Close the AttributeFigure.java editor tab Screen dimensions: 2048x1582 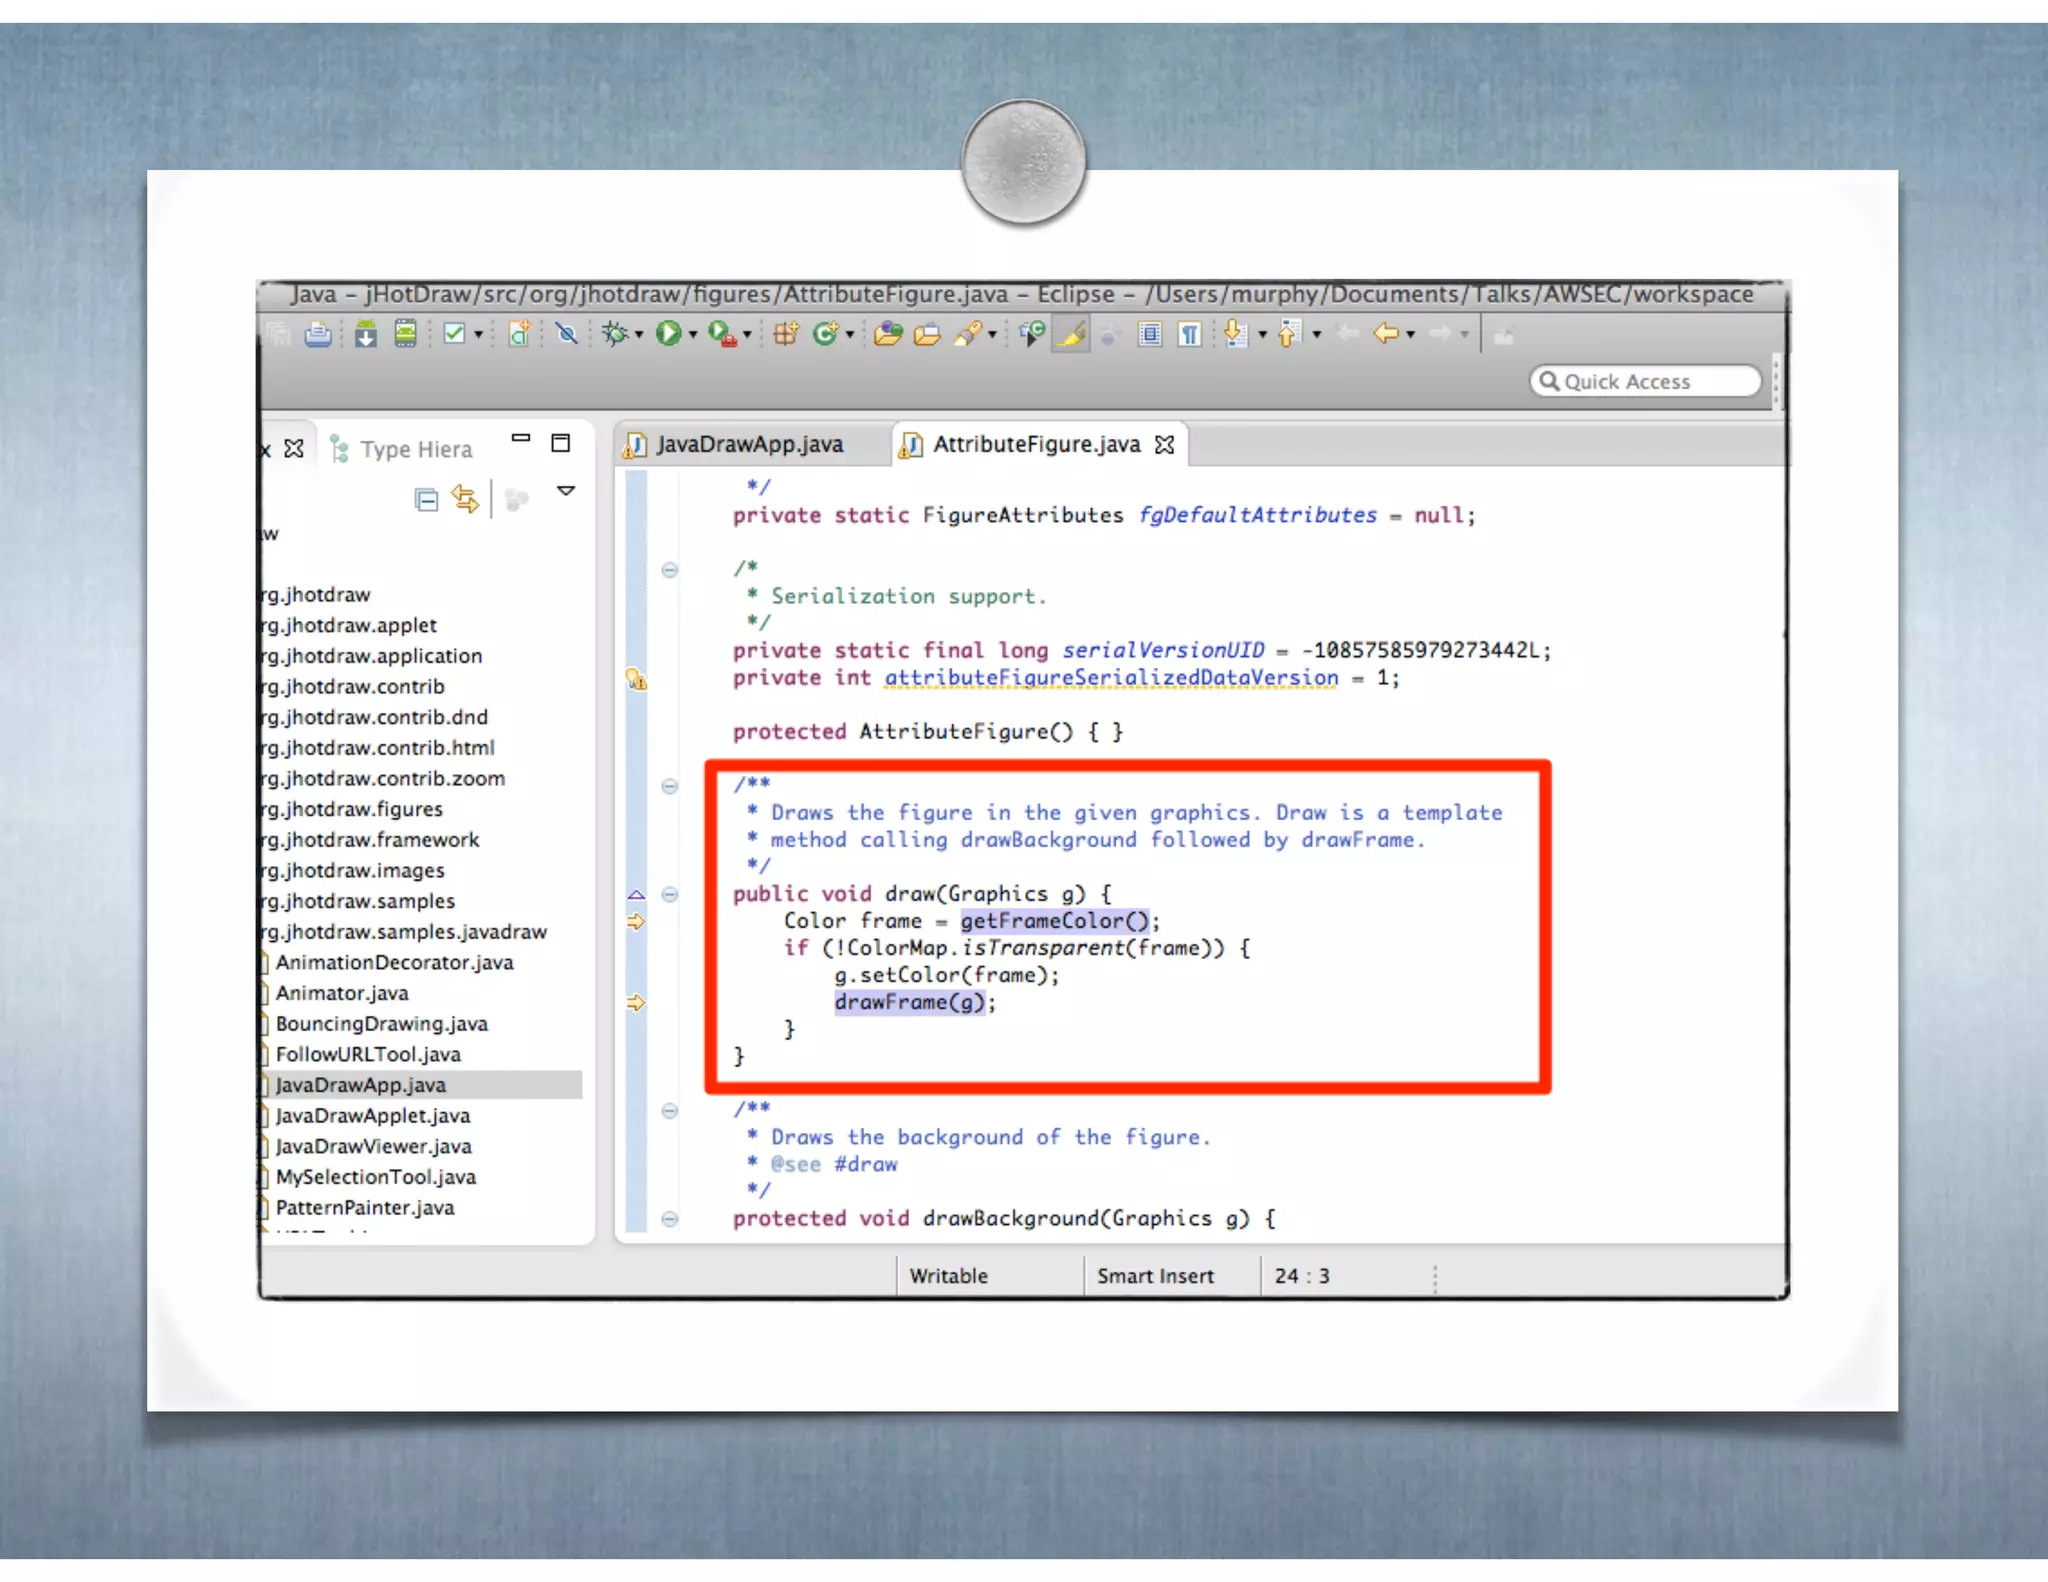[1165, 445]
